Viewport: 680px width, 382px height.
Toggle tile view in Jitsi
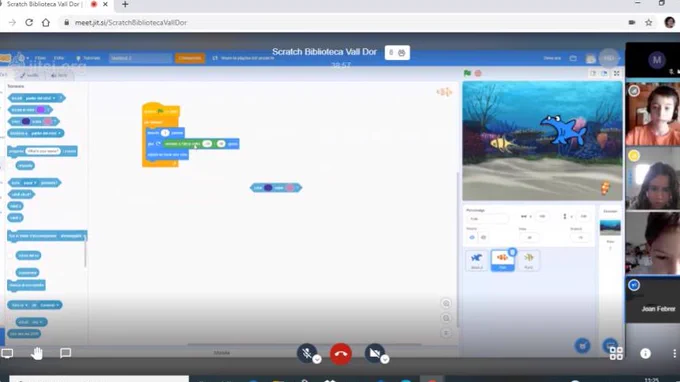(616, 353)
